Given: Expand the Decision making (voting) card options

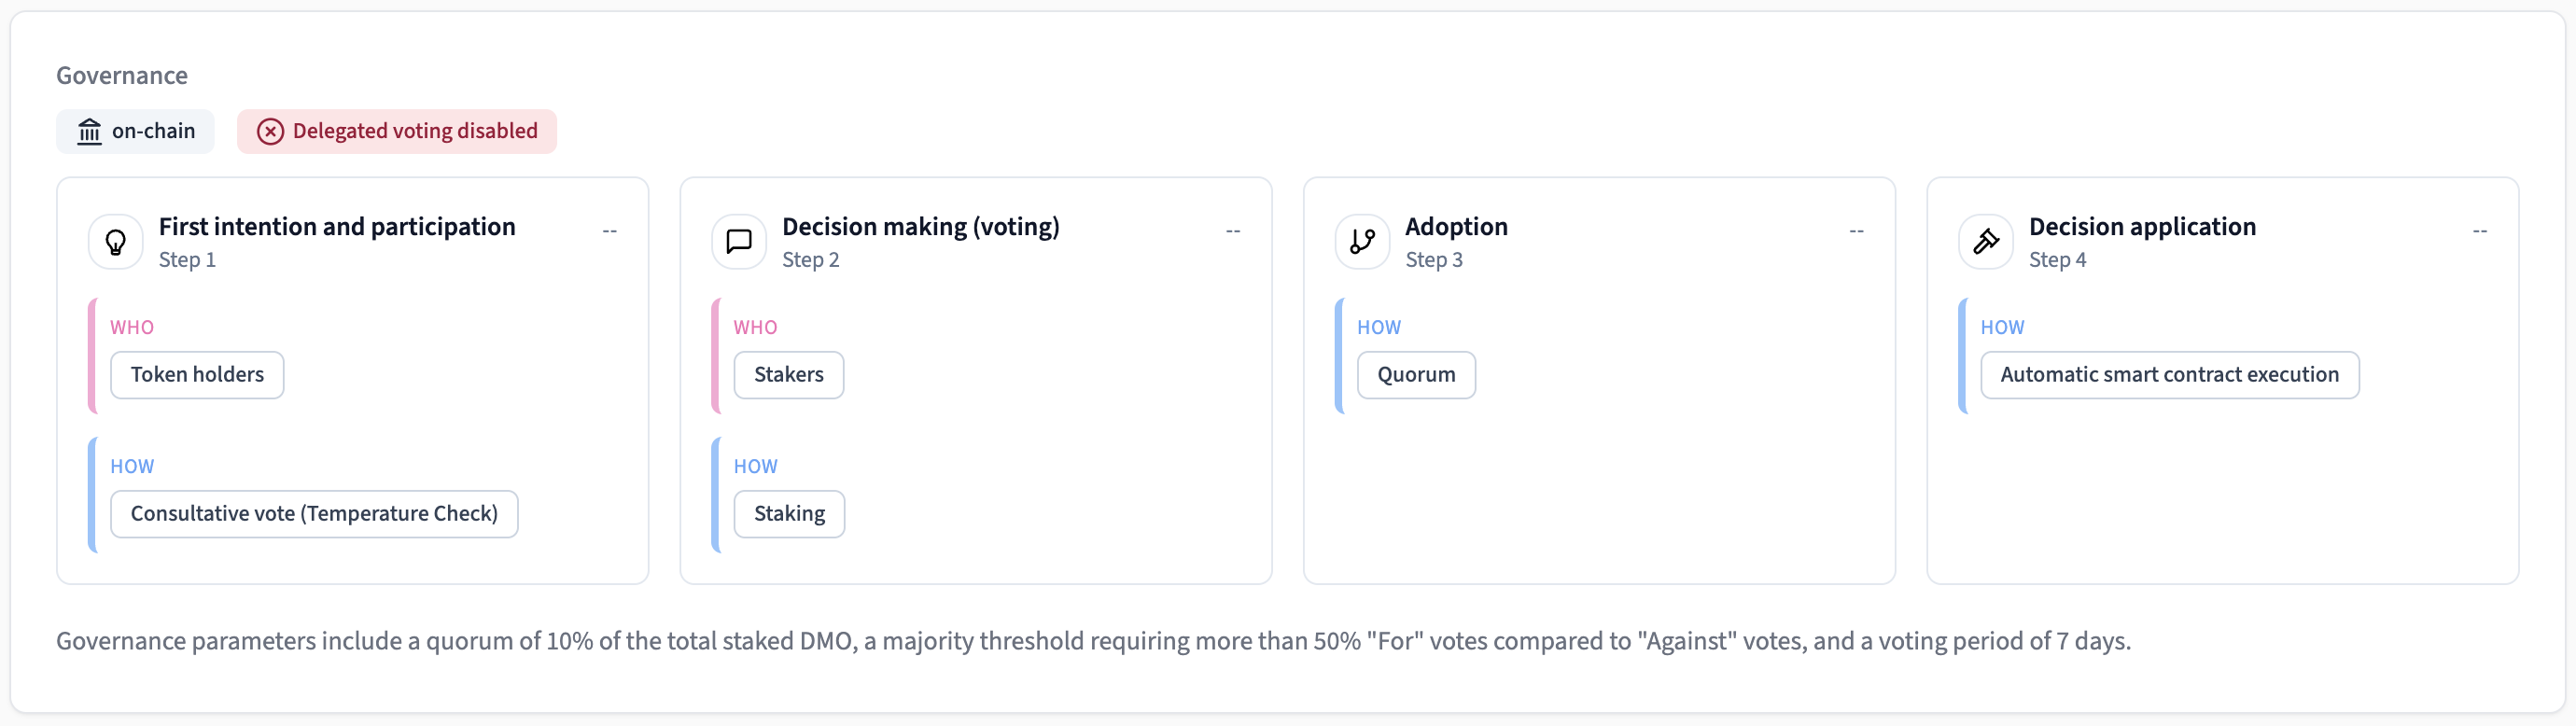Looking at the screenshot, I should click(x=1233, y=230).
